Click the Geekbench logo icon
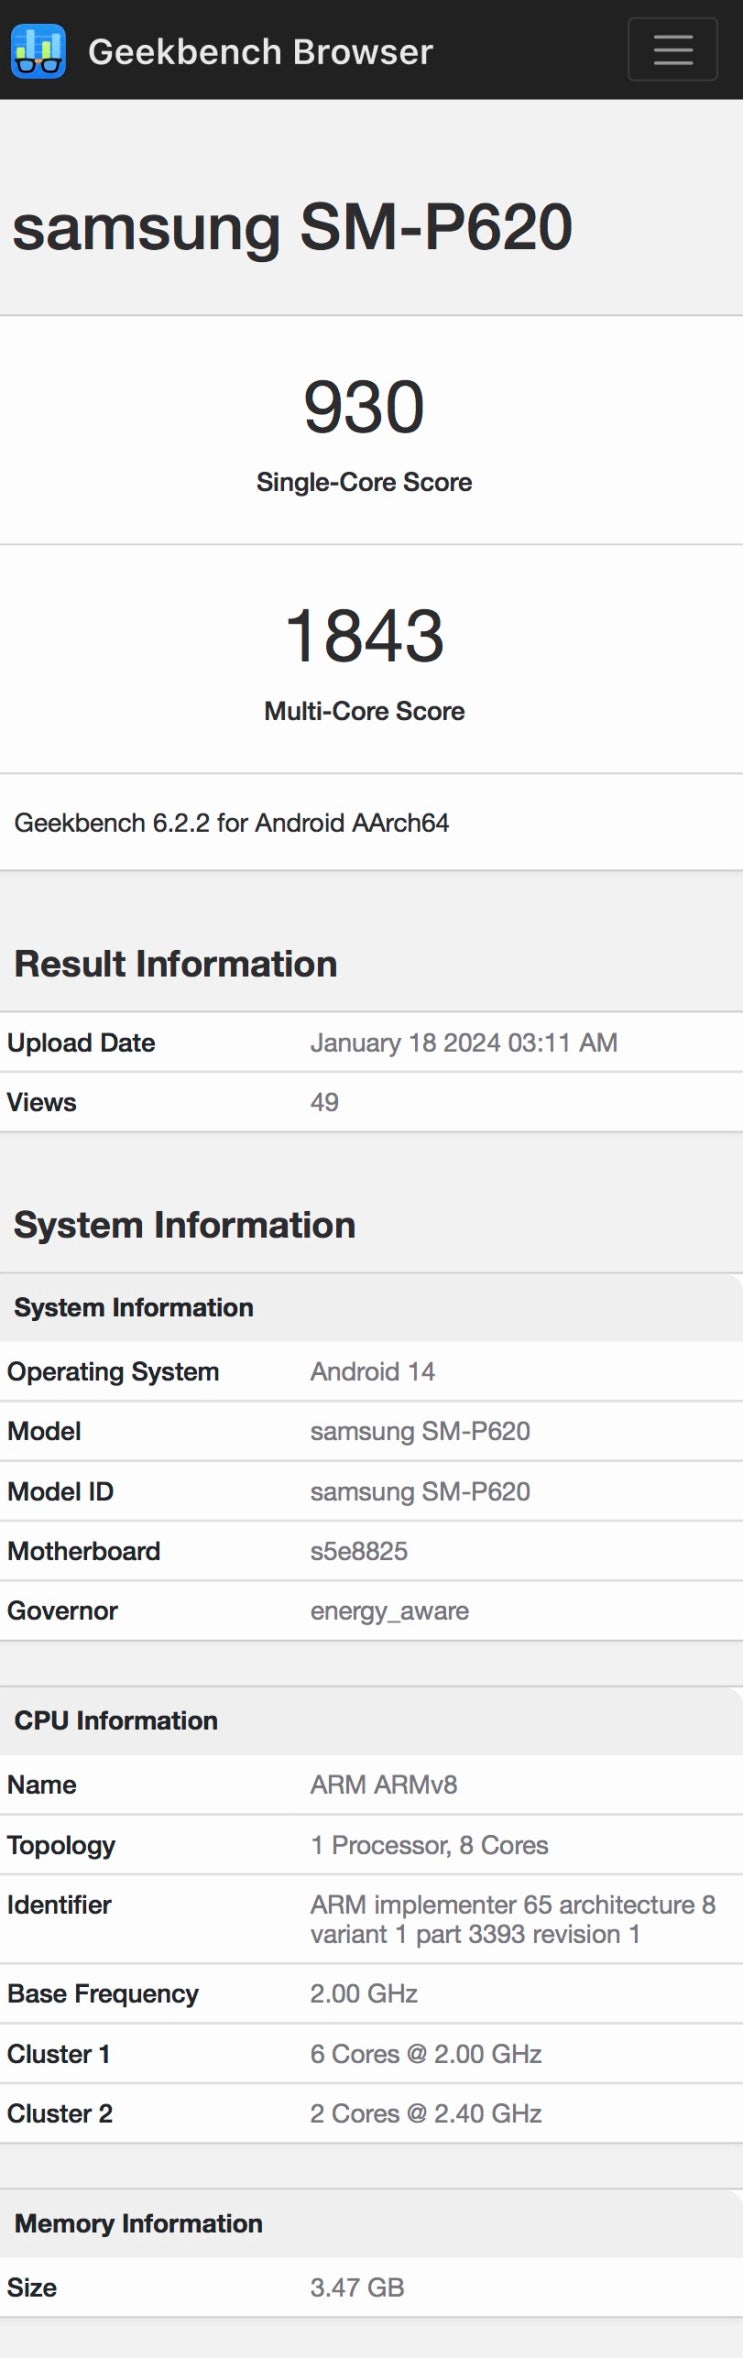Screen dimensions: 743x2358 click(x=38, y=51)
